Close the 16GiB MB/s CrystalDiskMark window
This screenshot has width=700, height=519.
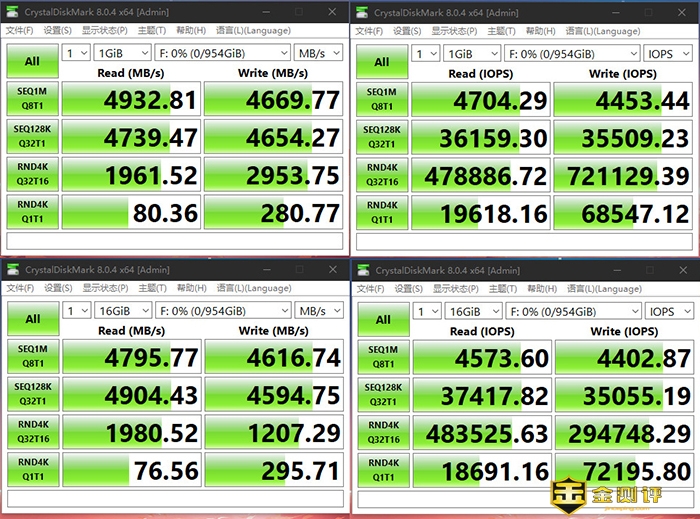[x=333, y=270]
